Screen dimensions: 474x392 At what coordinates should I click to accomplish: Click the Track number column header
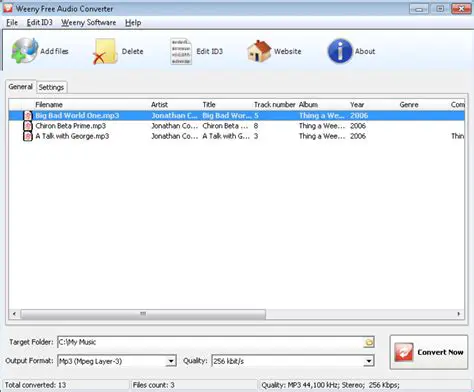275,105
